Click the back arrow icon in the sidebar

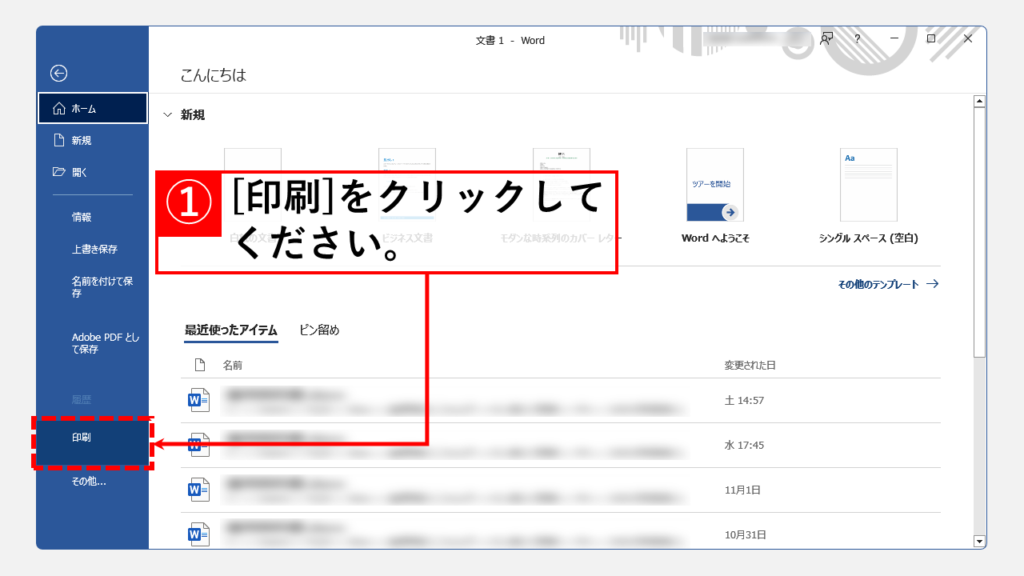click(x=59, y=73)
